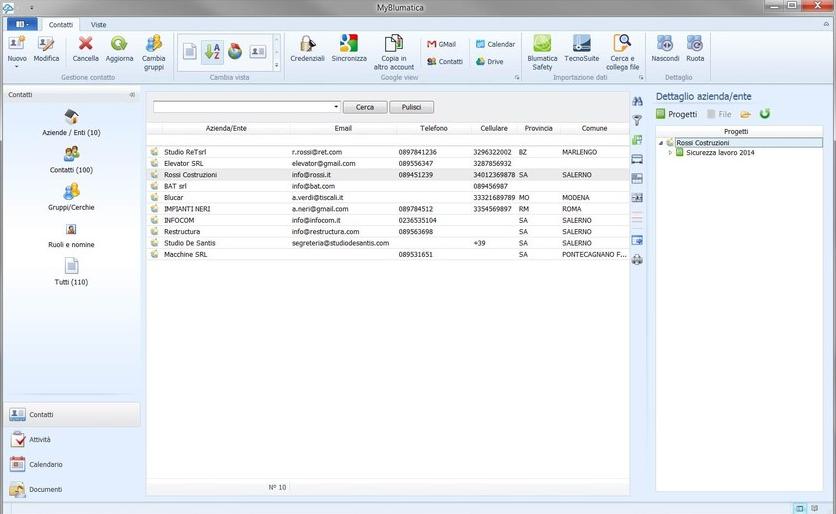Collapse the Rossi Costruzioni tree node

point(661,143)
